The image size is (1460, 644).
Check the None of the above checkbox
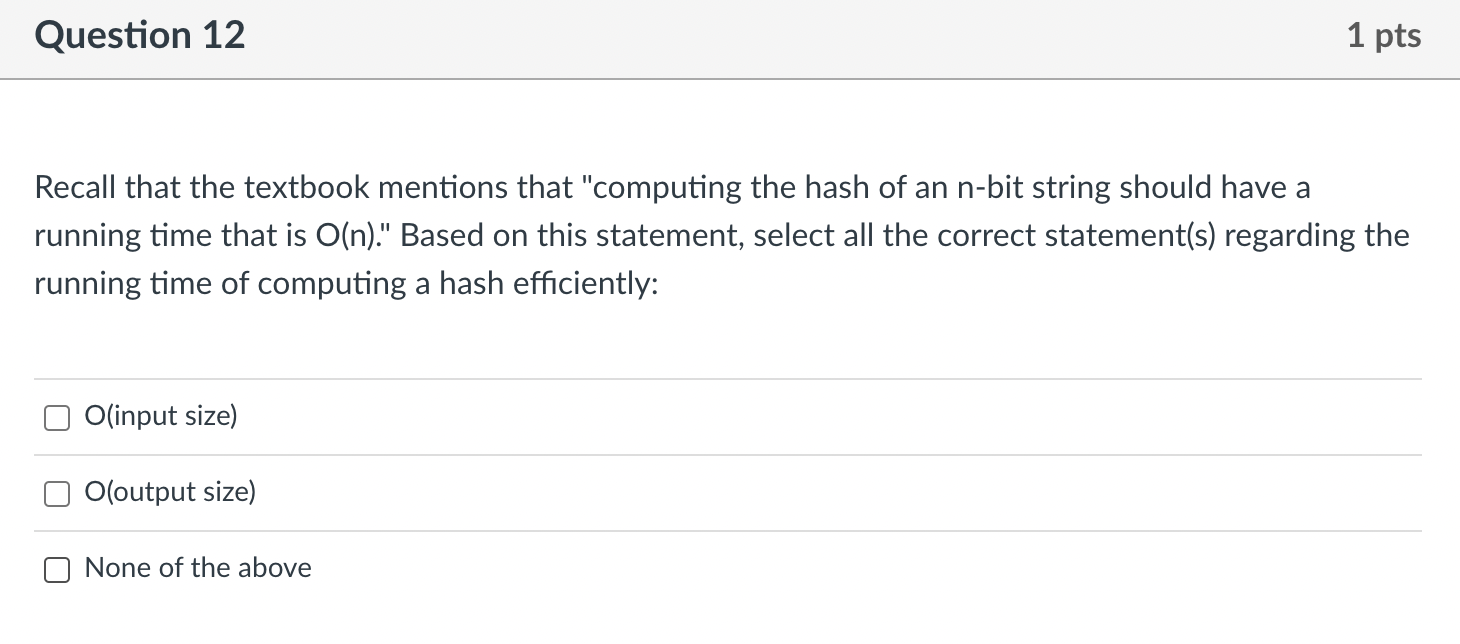click(56, 569)
